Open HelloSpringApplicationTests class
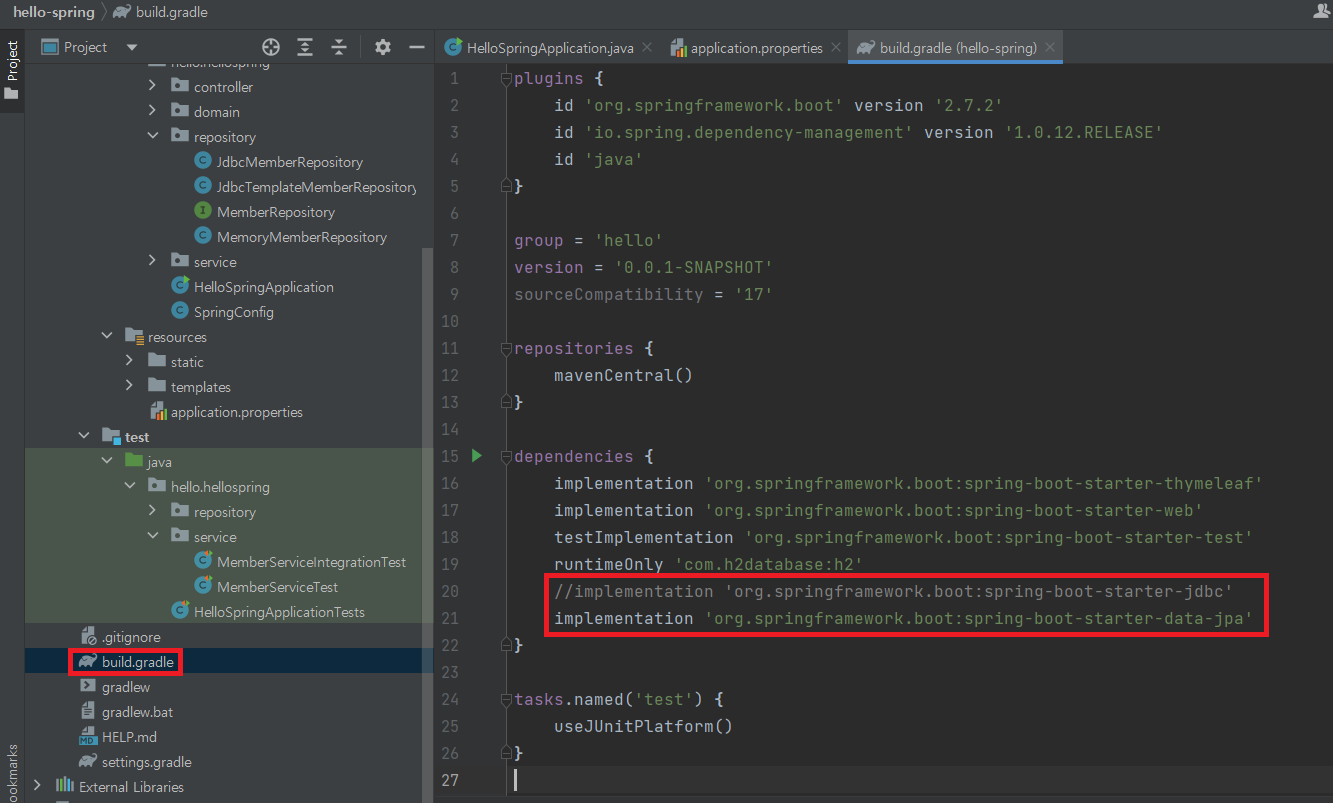 (279, 612)
